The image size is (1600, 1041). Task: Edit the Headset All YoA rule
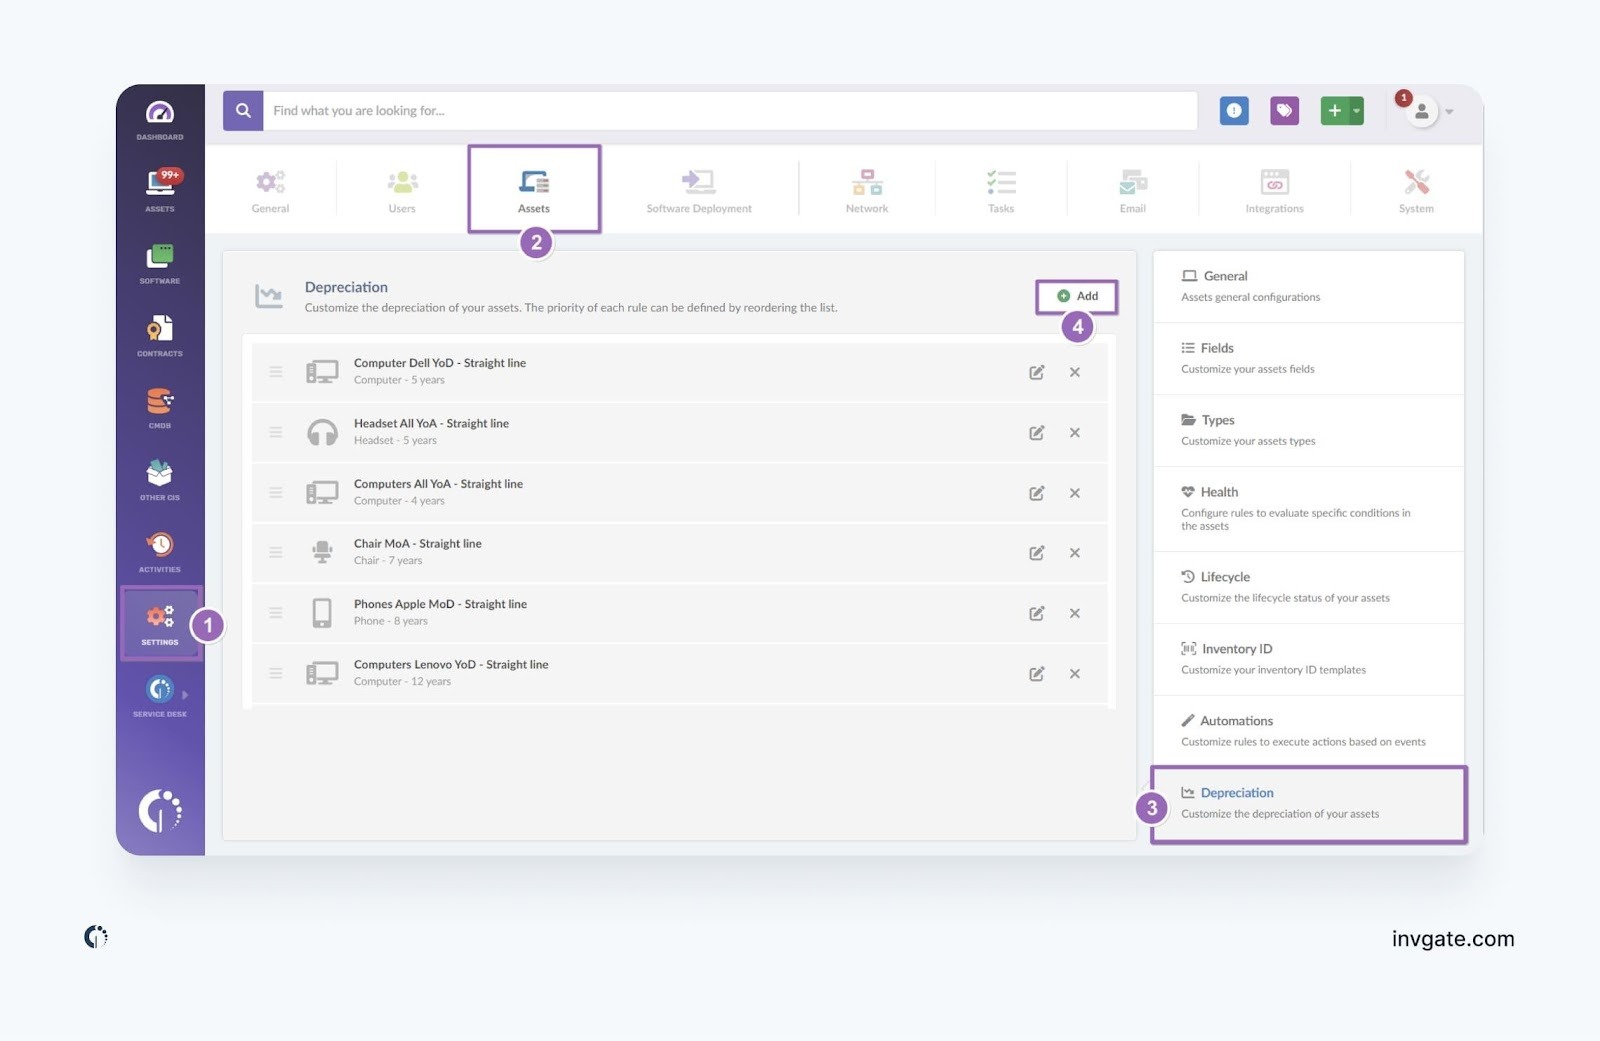pos(1037,433)
